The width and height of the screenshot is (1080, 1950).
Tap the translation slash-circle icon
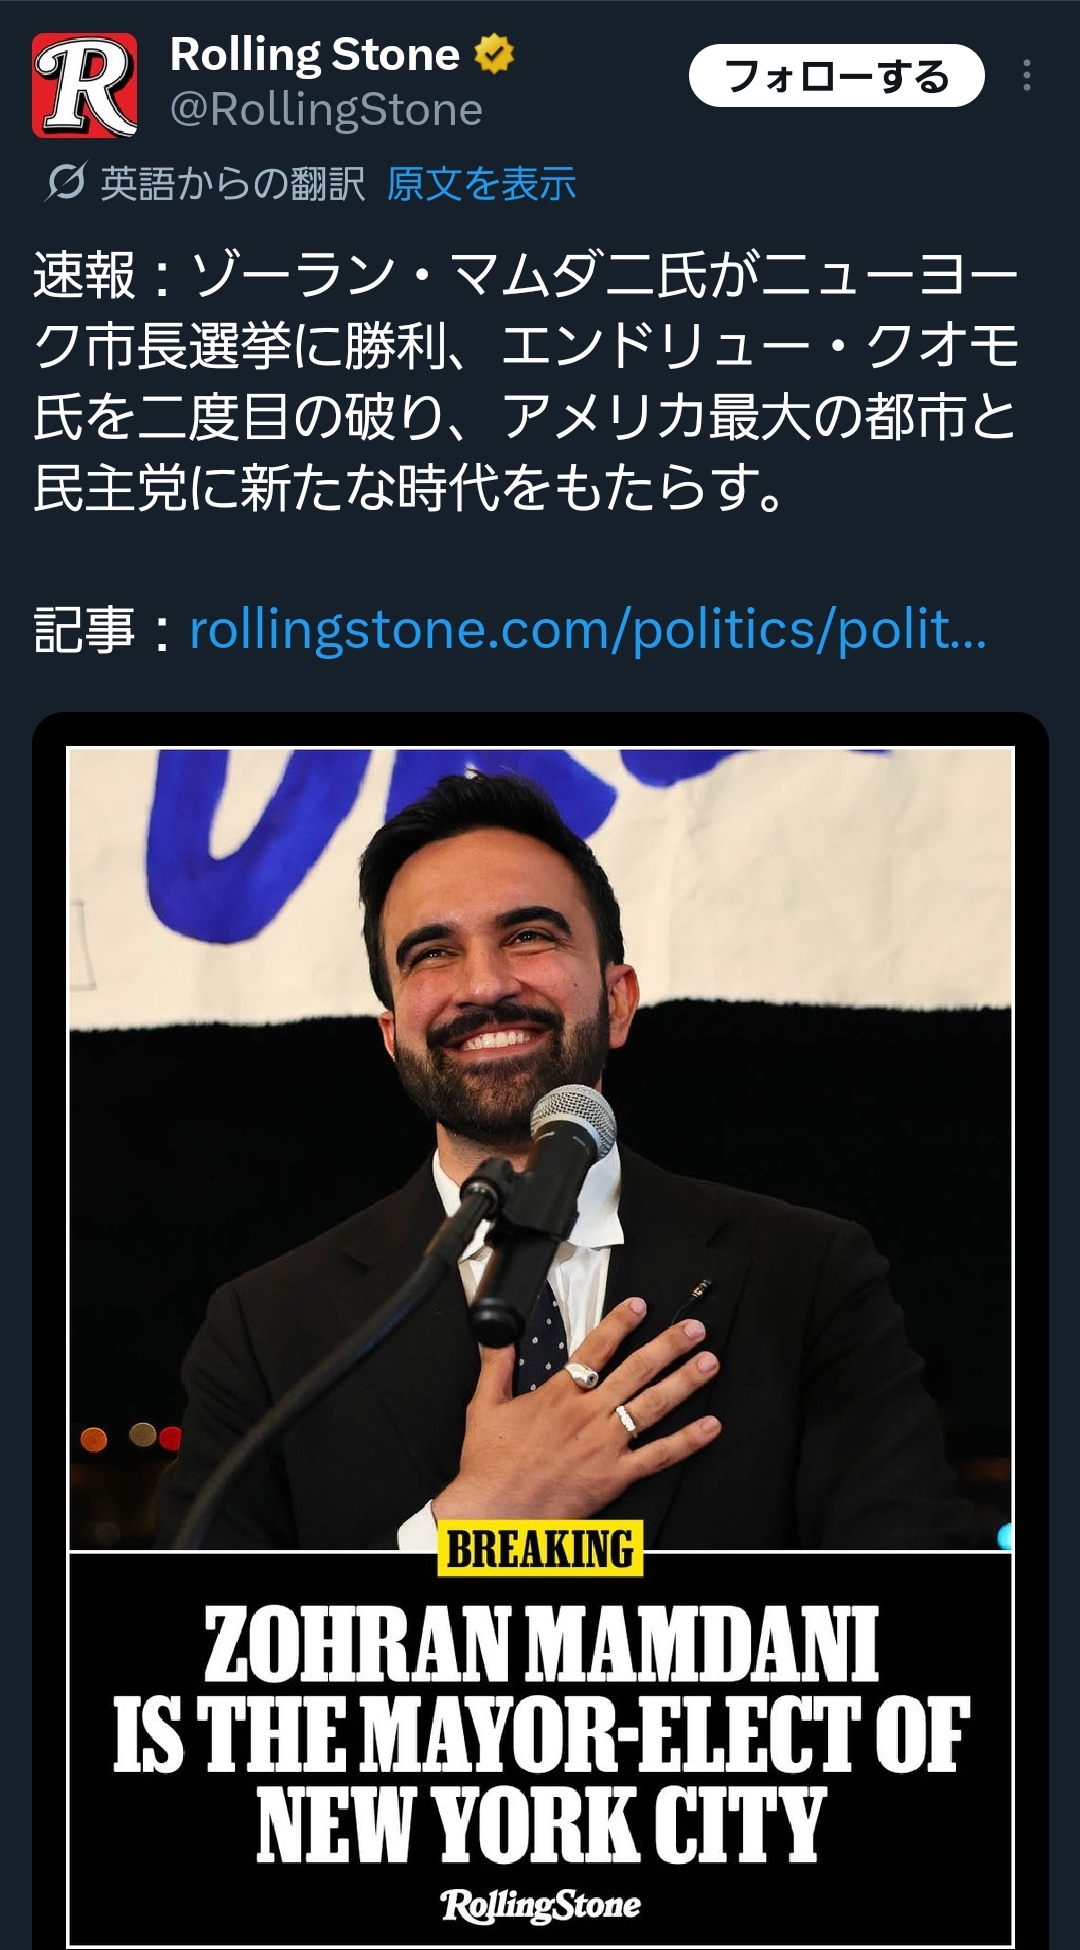point(66,182)
